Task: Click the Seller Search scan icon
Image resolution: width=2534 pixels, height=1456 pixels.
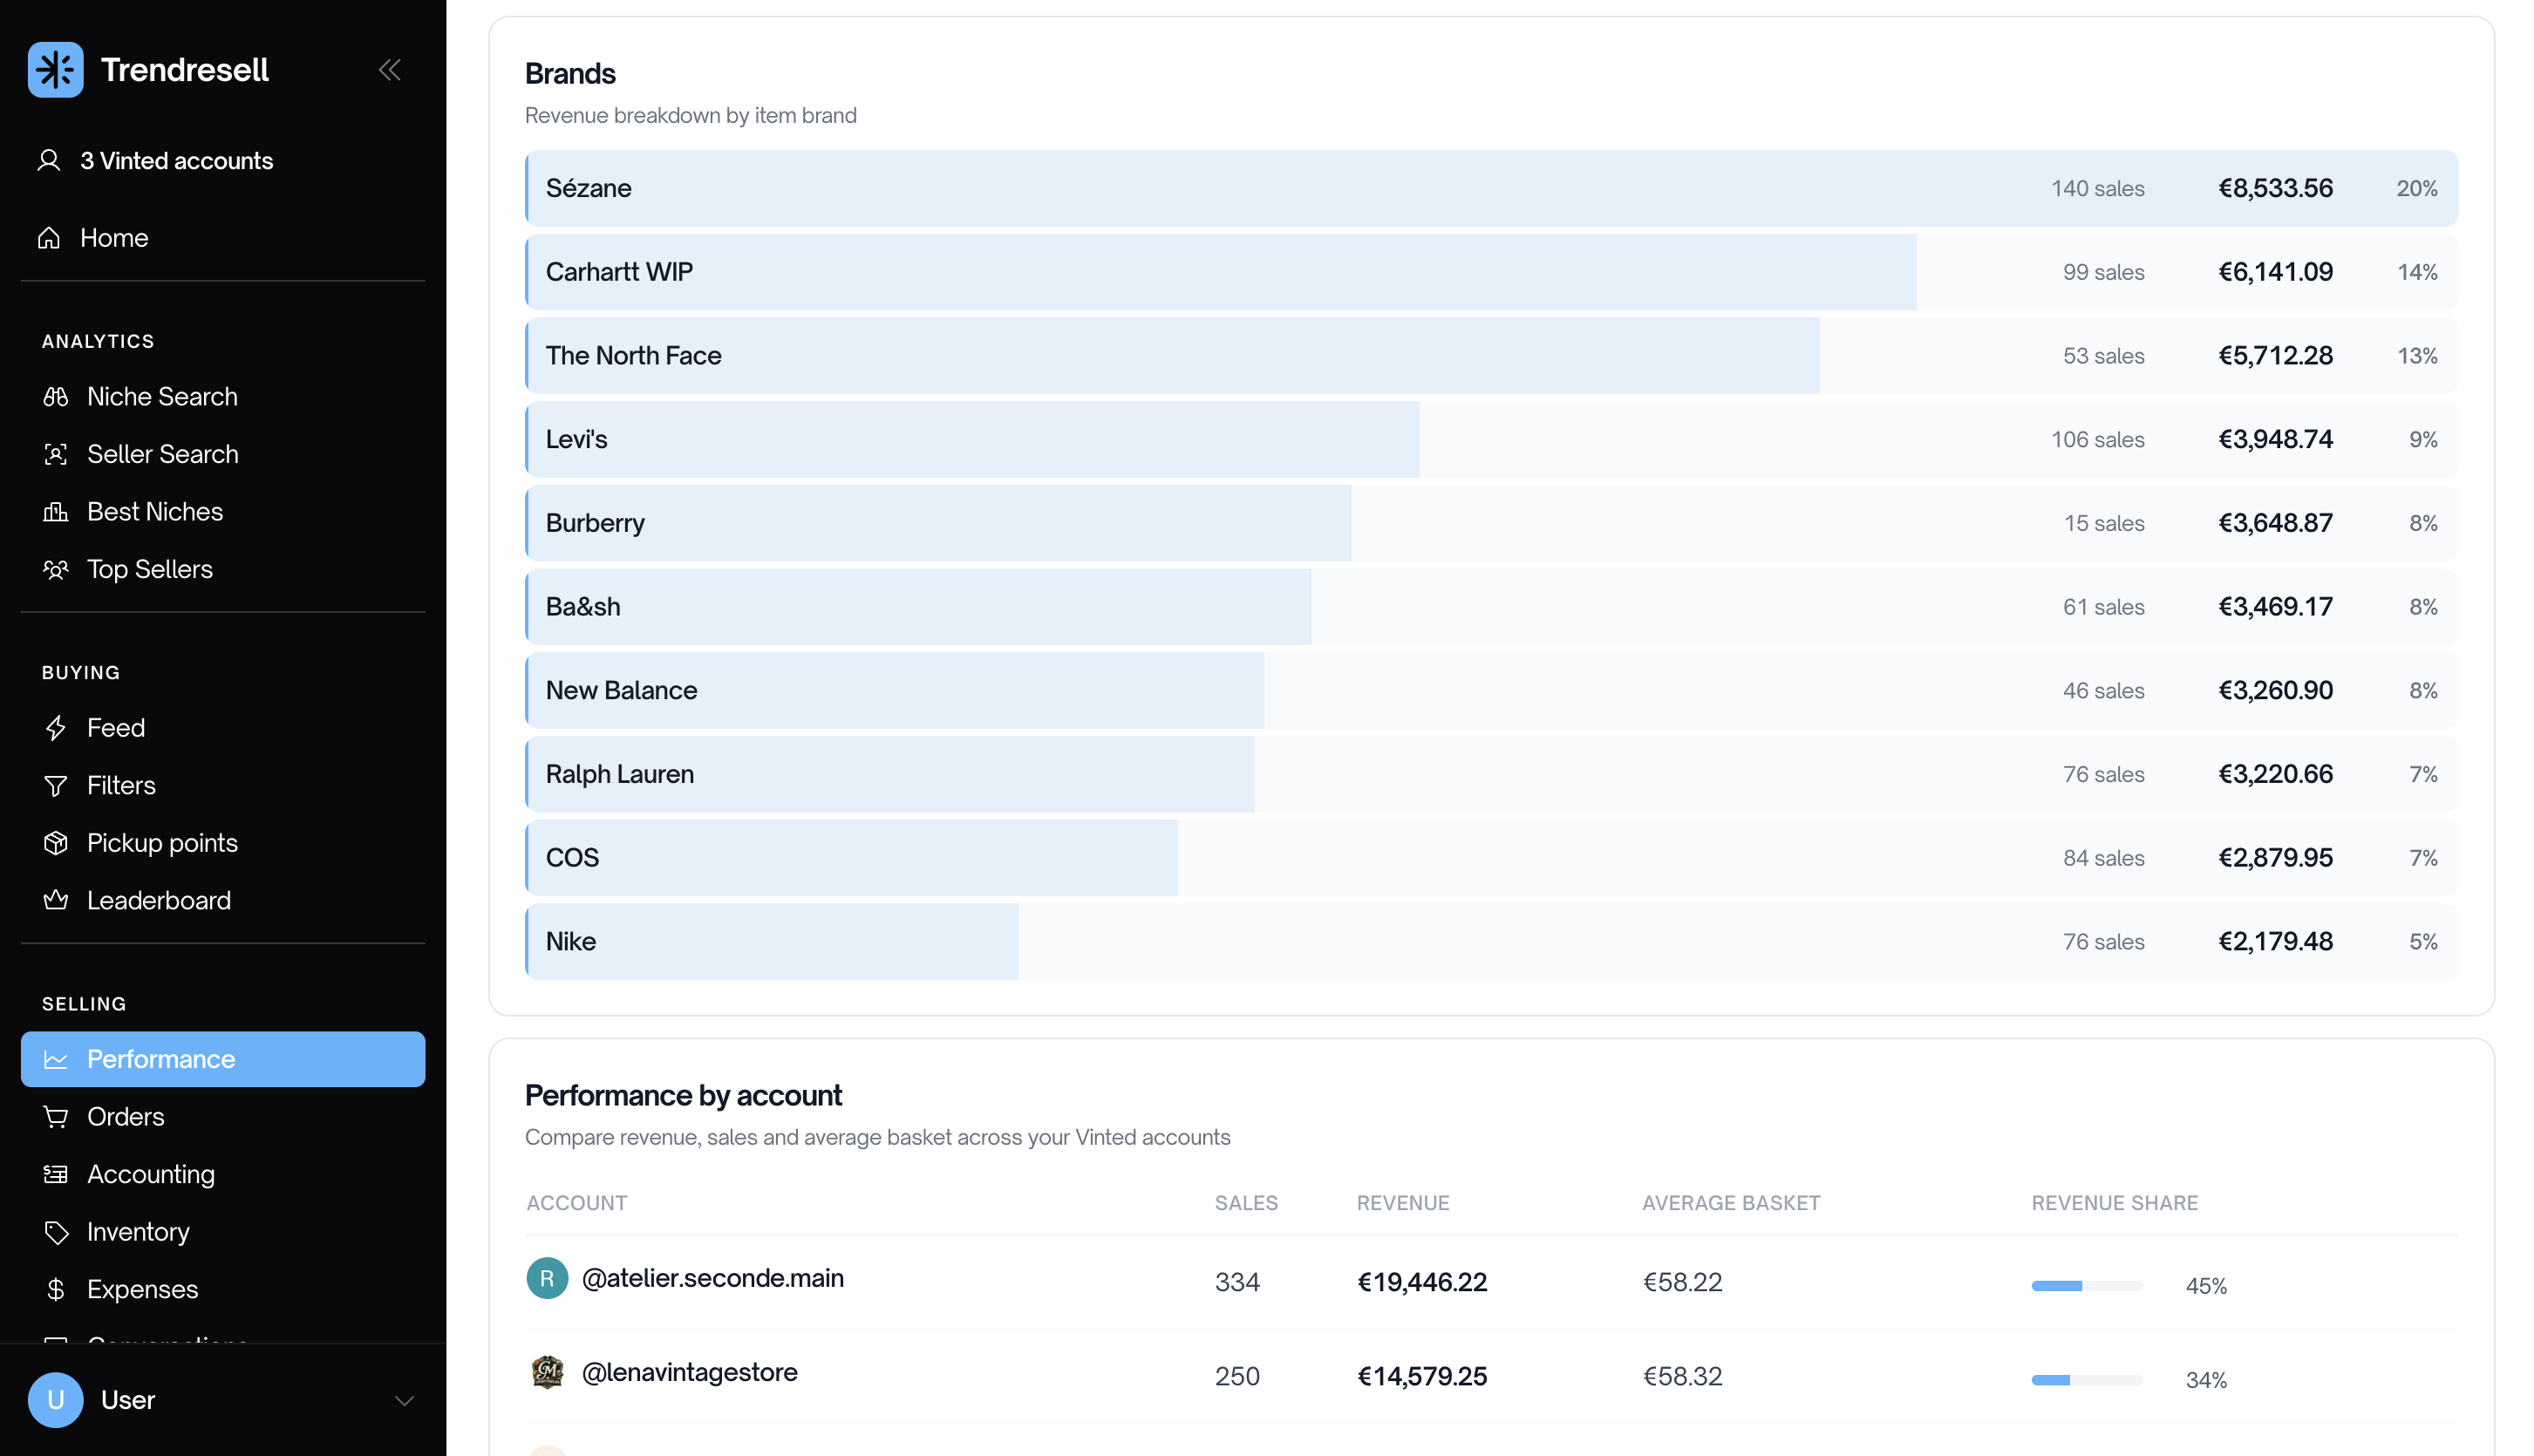Action: pos(56,454)
